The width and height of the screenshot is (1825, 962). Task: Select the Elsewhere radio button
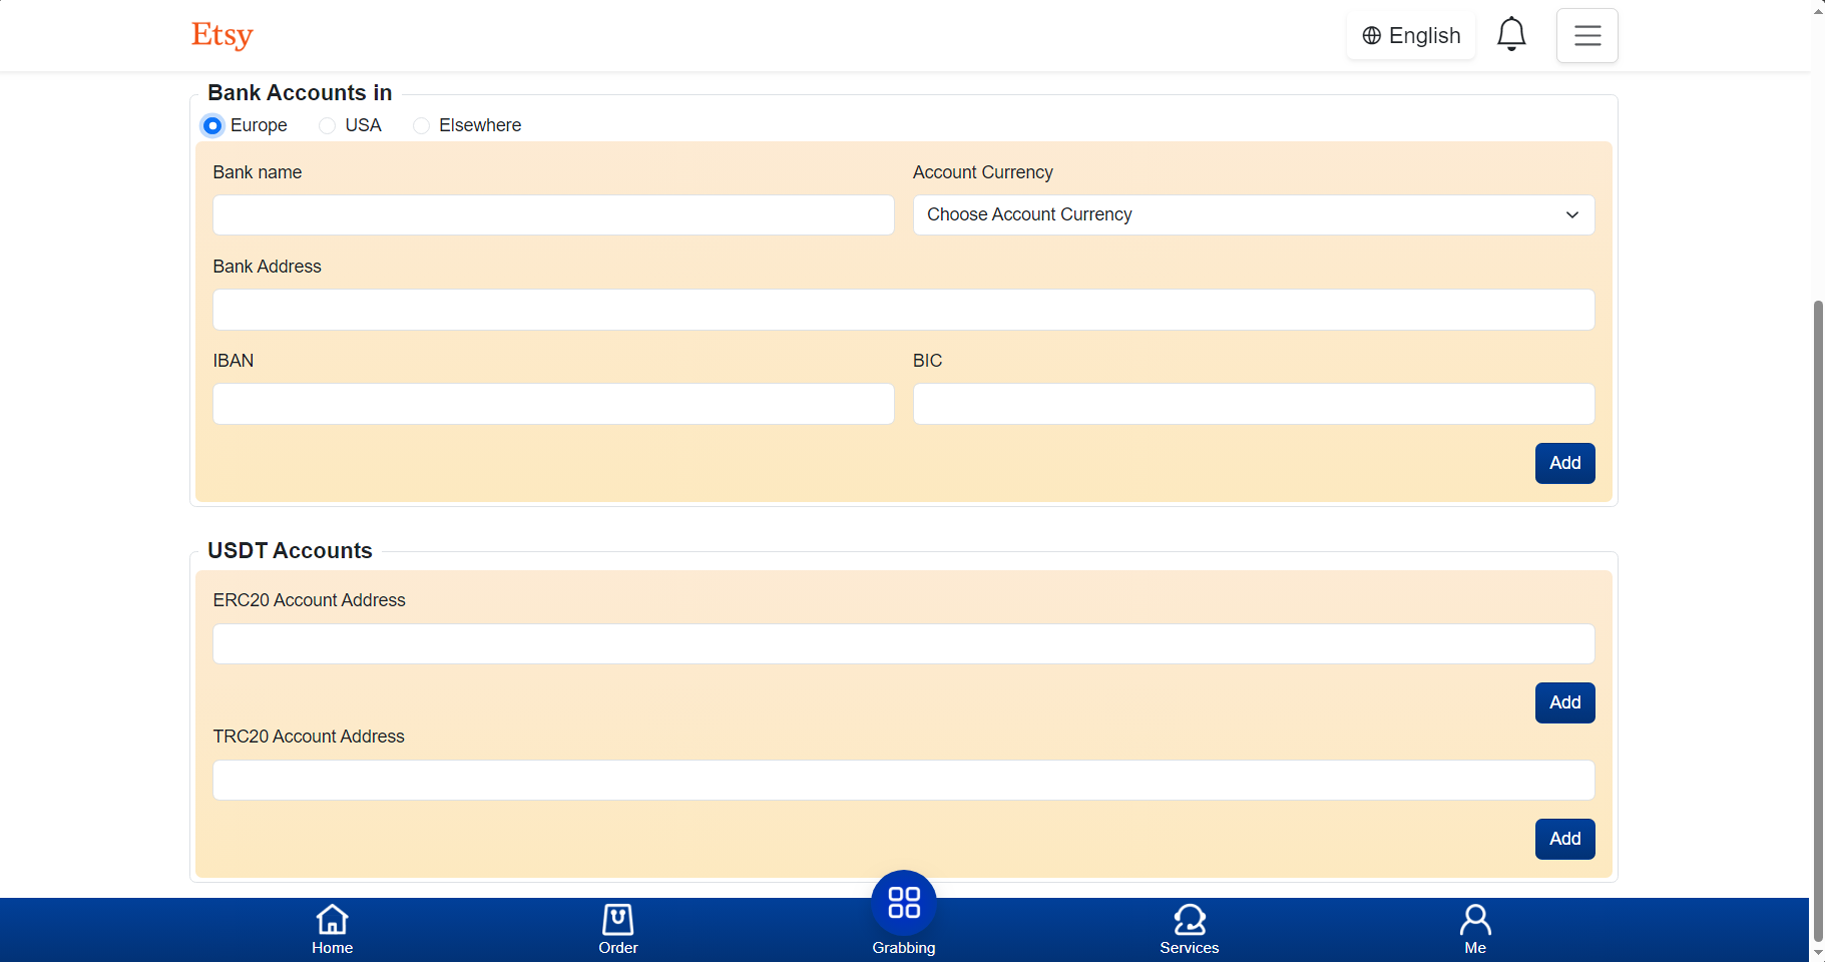pyautogui.click(x=421, y=126)
